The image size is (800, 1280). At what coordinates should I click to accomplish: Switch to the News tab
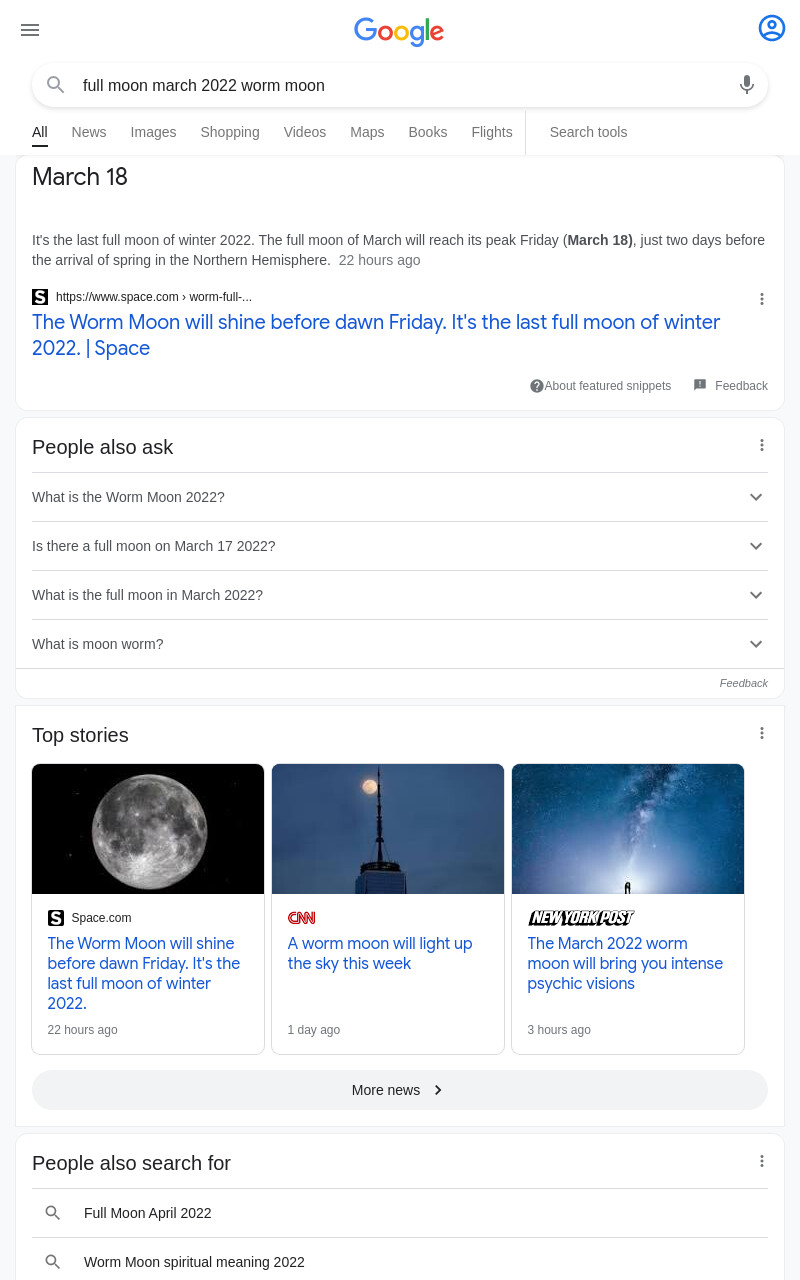click(89, 132)
